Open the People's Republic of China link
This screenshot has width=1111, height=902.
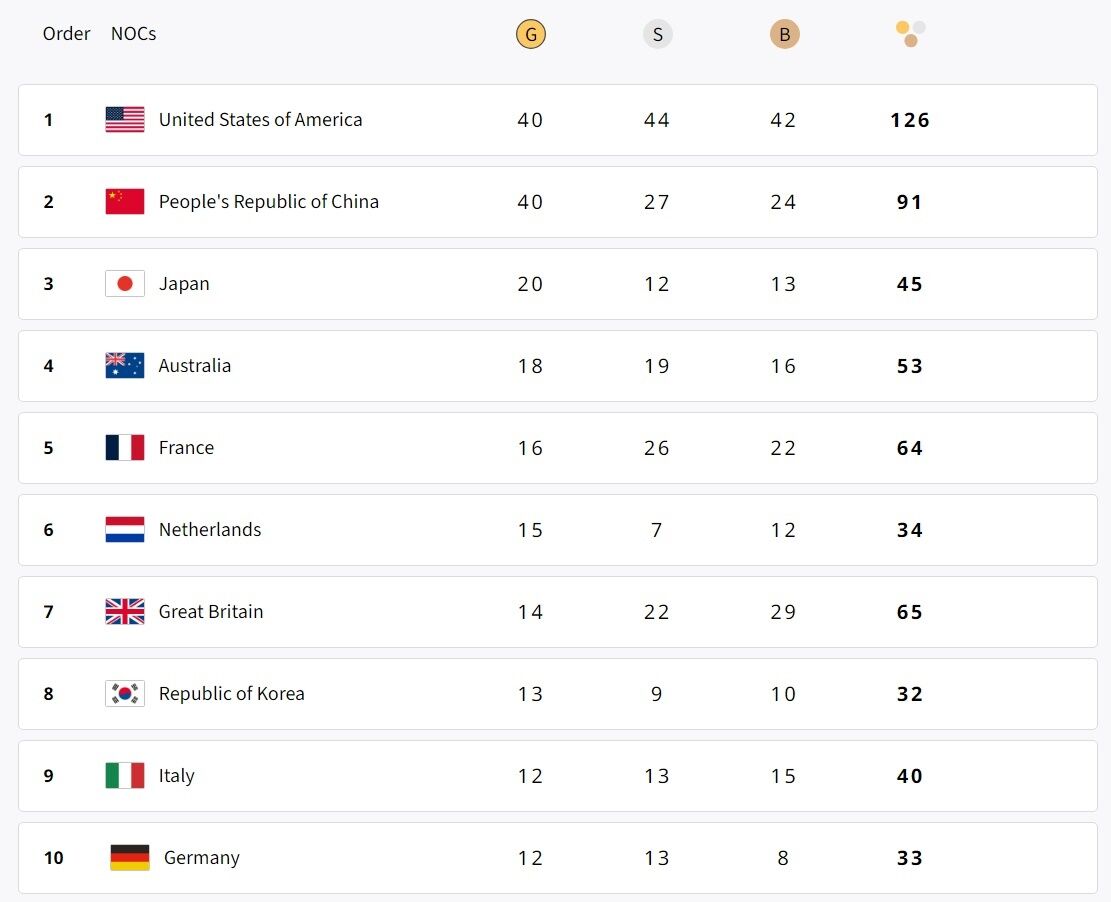pos(268,202)
